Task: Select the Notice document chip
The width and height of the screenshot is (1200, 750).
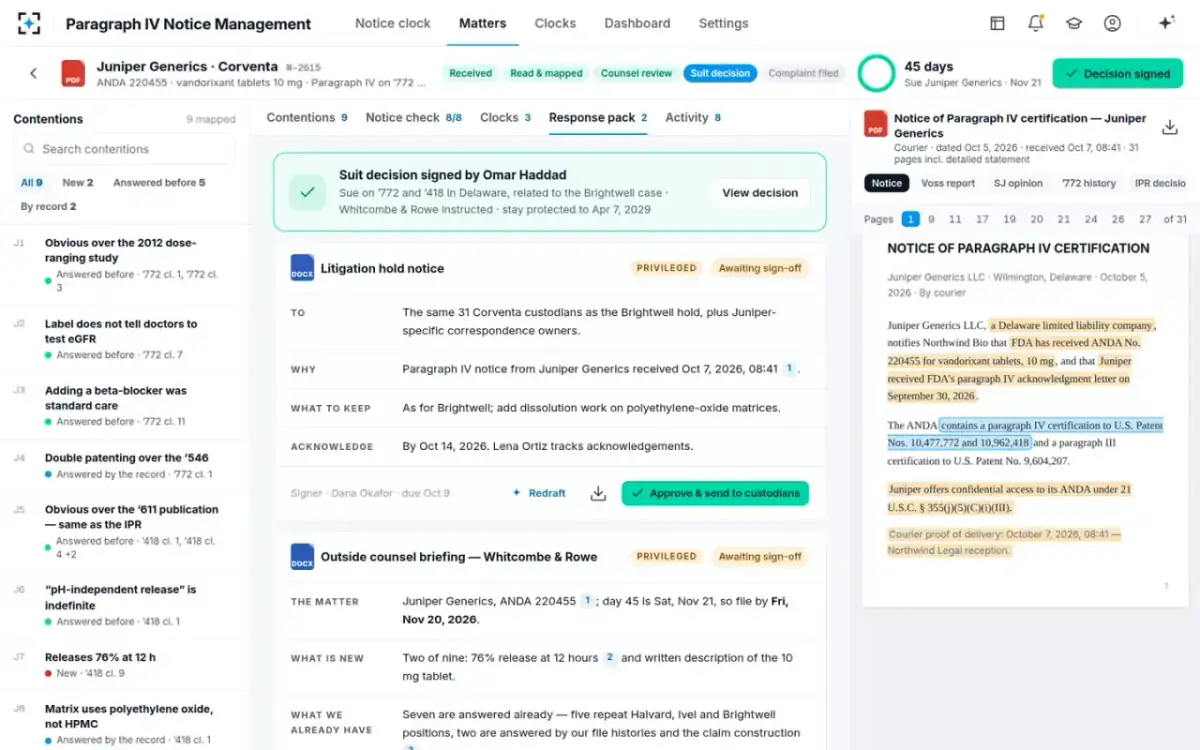Action: (886, 183)
